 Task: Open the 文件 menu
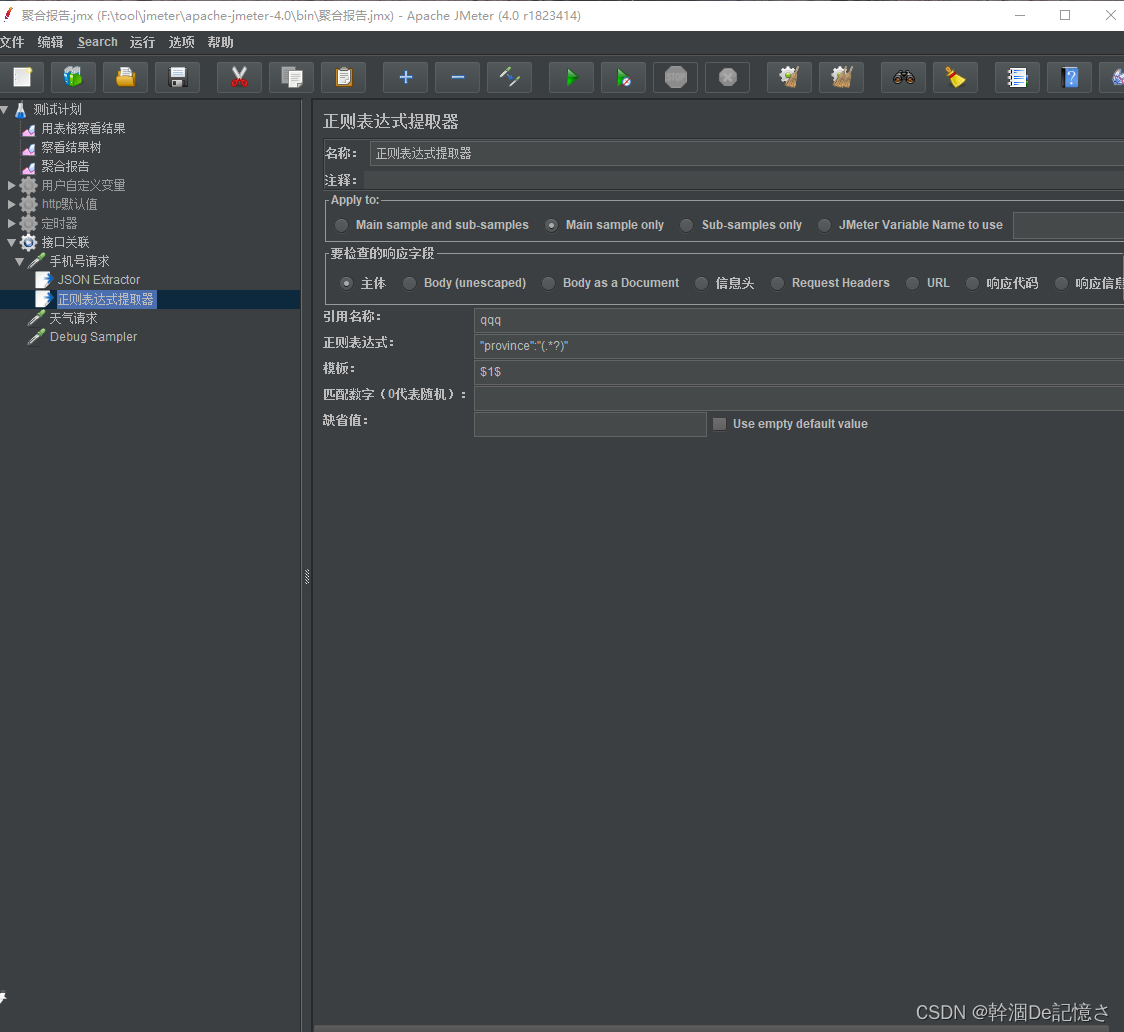12,42
